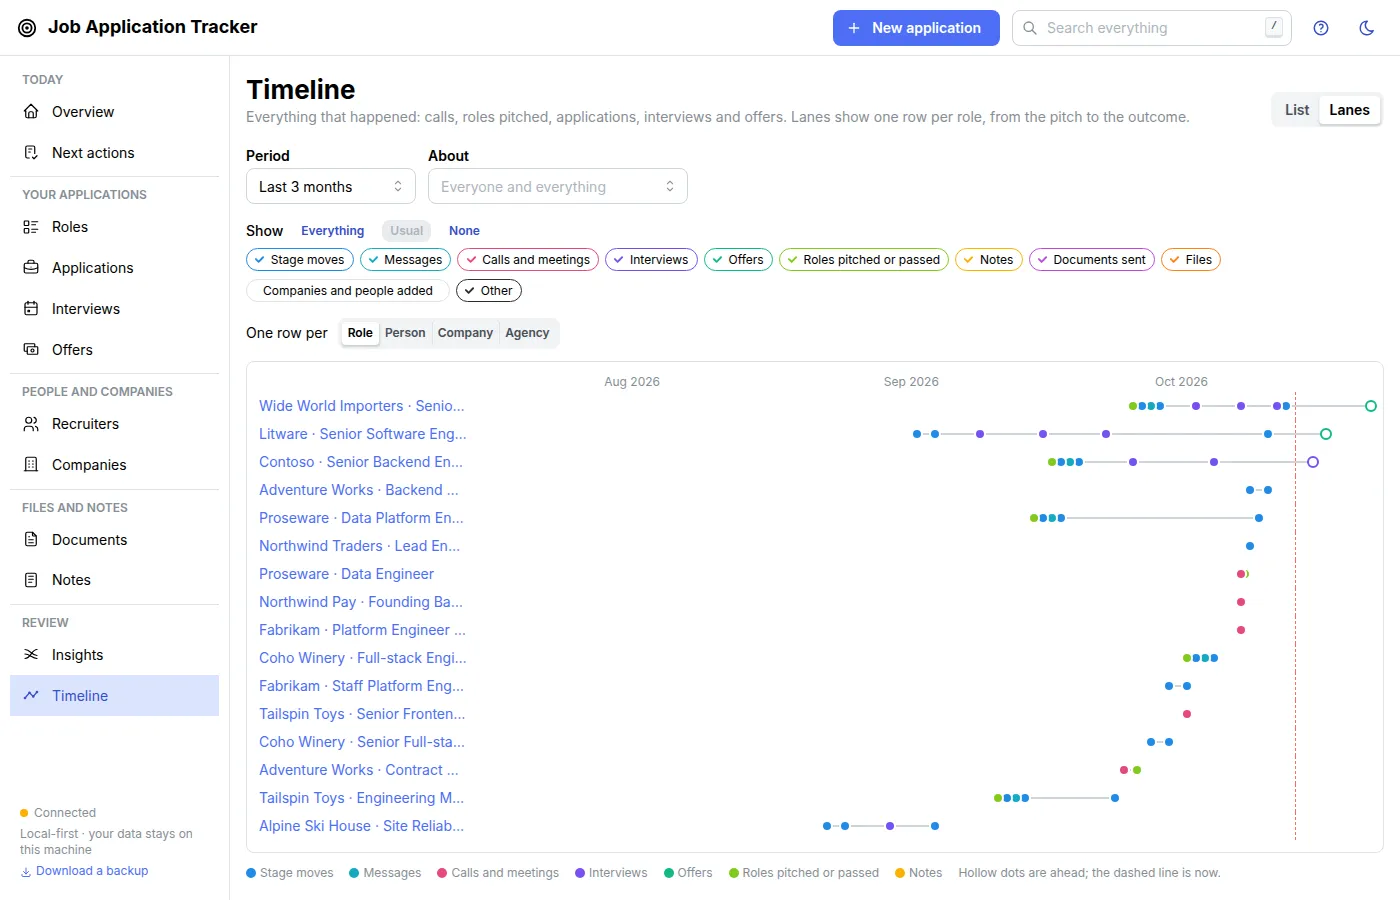This screenshot has height=900, width=1400.
Task: Click the download icon beside backup link
Action: point(26,872)
